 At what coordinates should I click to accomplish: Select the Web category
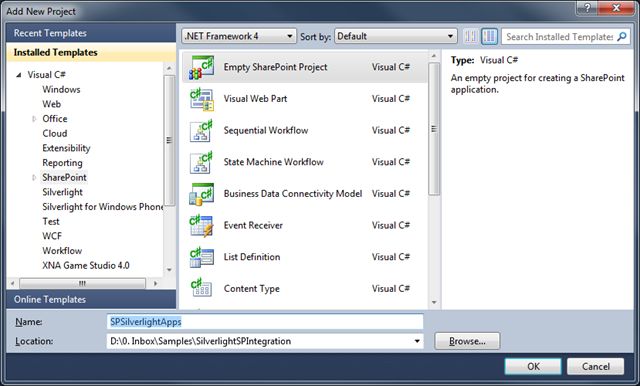51,104
